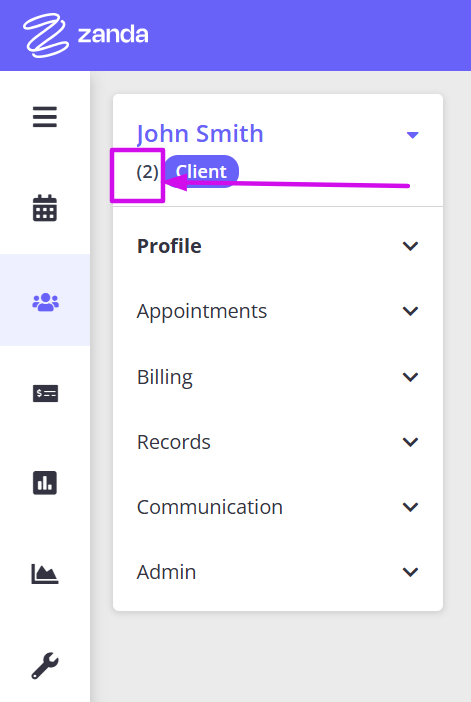Screen dimensions: 471x702
Task: Expand the chevron beside Billing in the panel
Action: click(x=410, y=377)
